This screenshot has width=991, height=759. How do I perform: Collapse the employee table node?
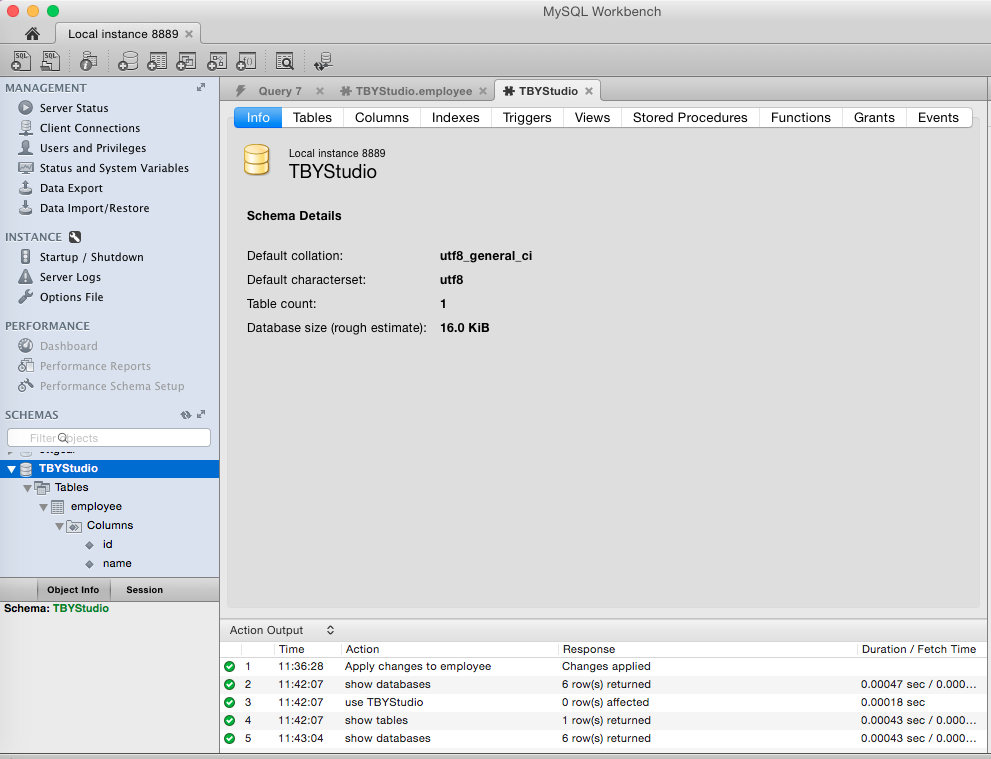43,507
